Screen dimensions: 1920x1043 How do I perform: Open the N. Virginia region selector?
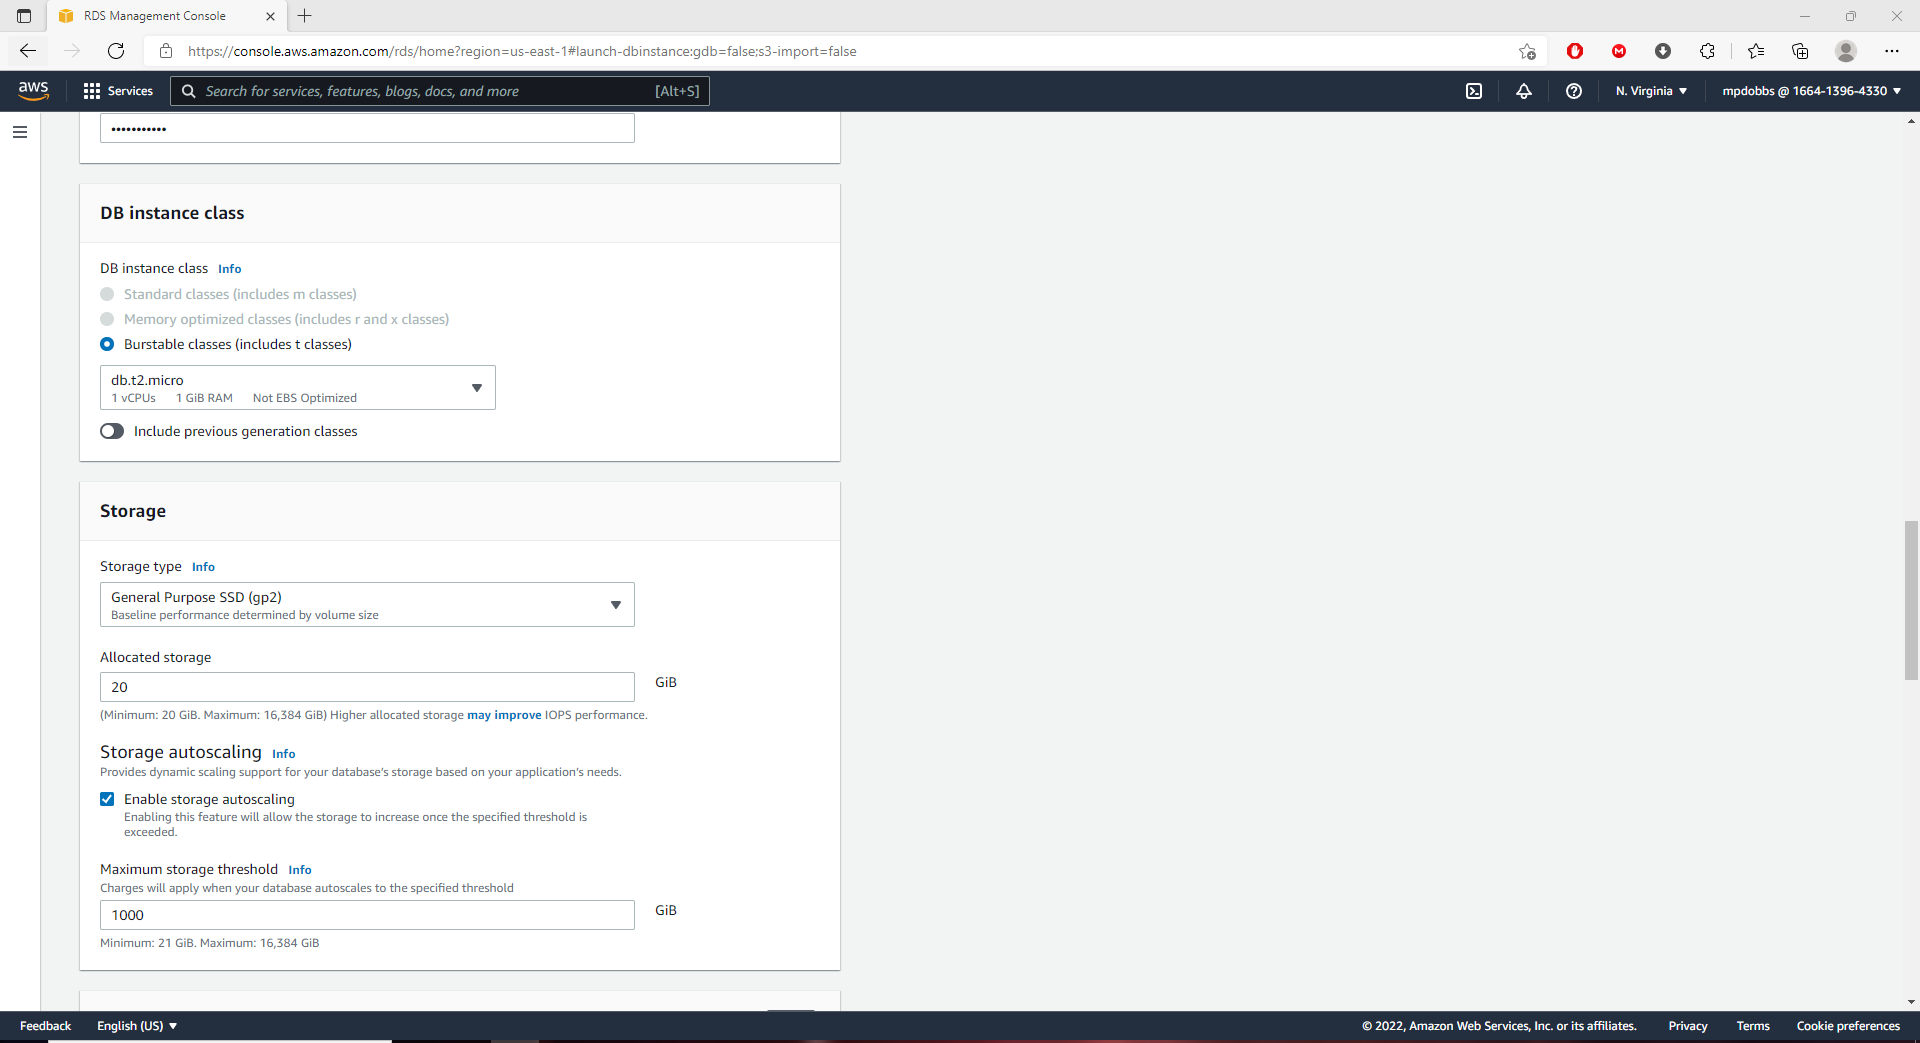(1651, 91)
